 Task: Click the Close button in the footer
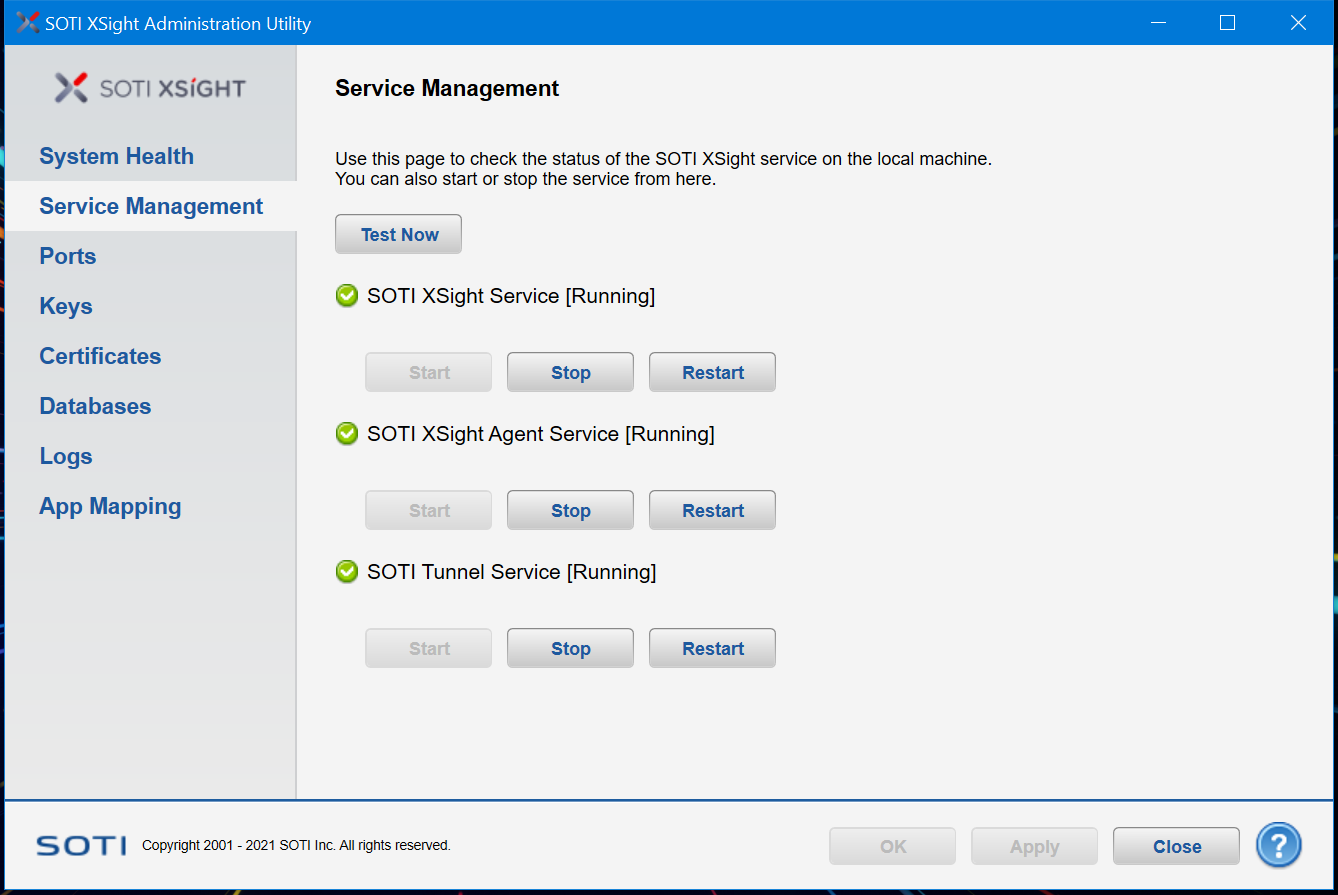[1176, 846]
